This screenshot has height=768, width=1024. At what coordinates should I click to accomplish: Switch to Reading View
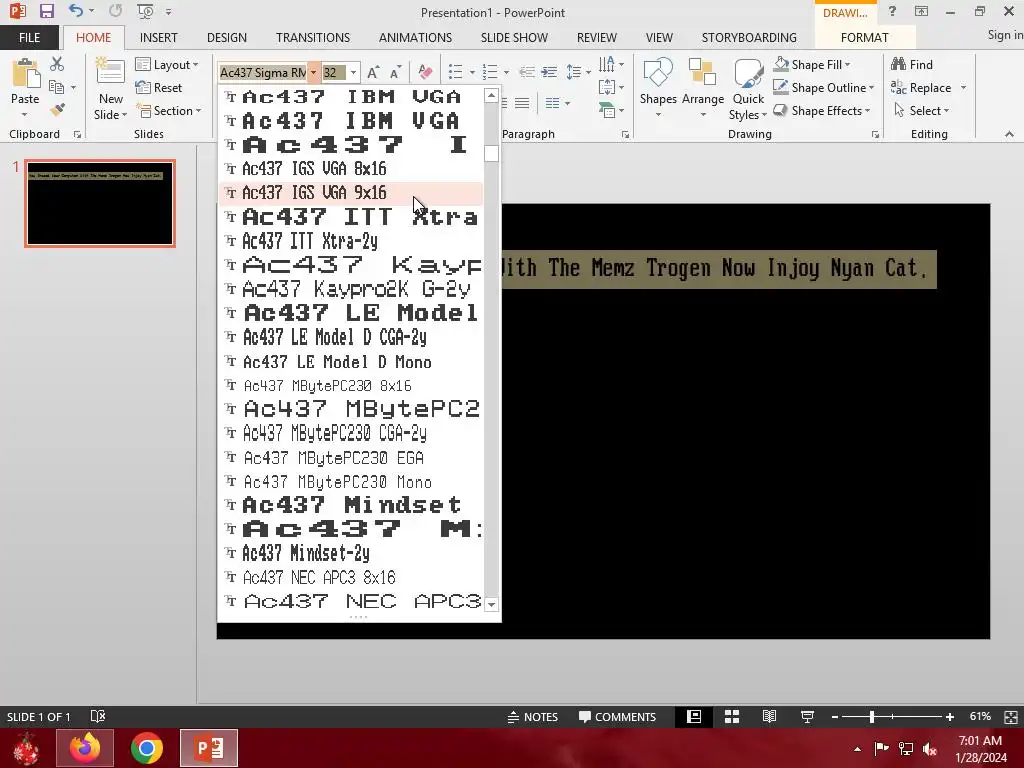coord(769,716)
